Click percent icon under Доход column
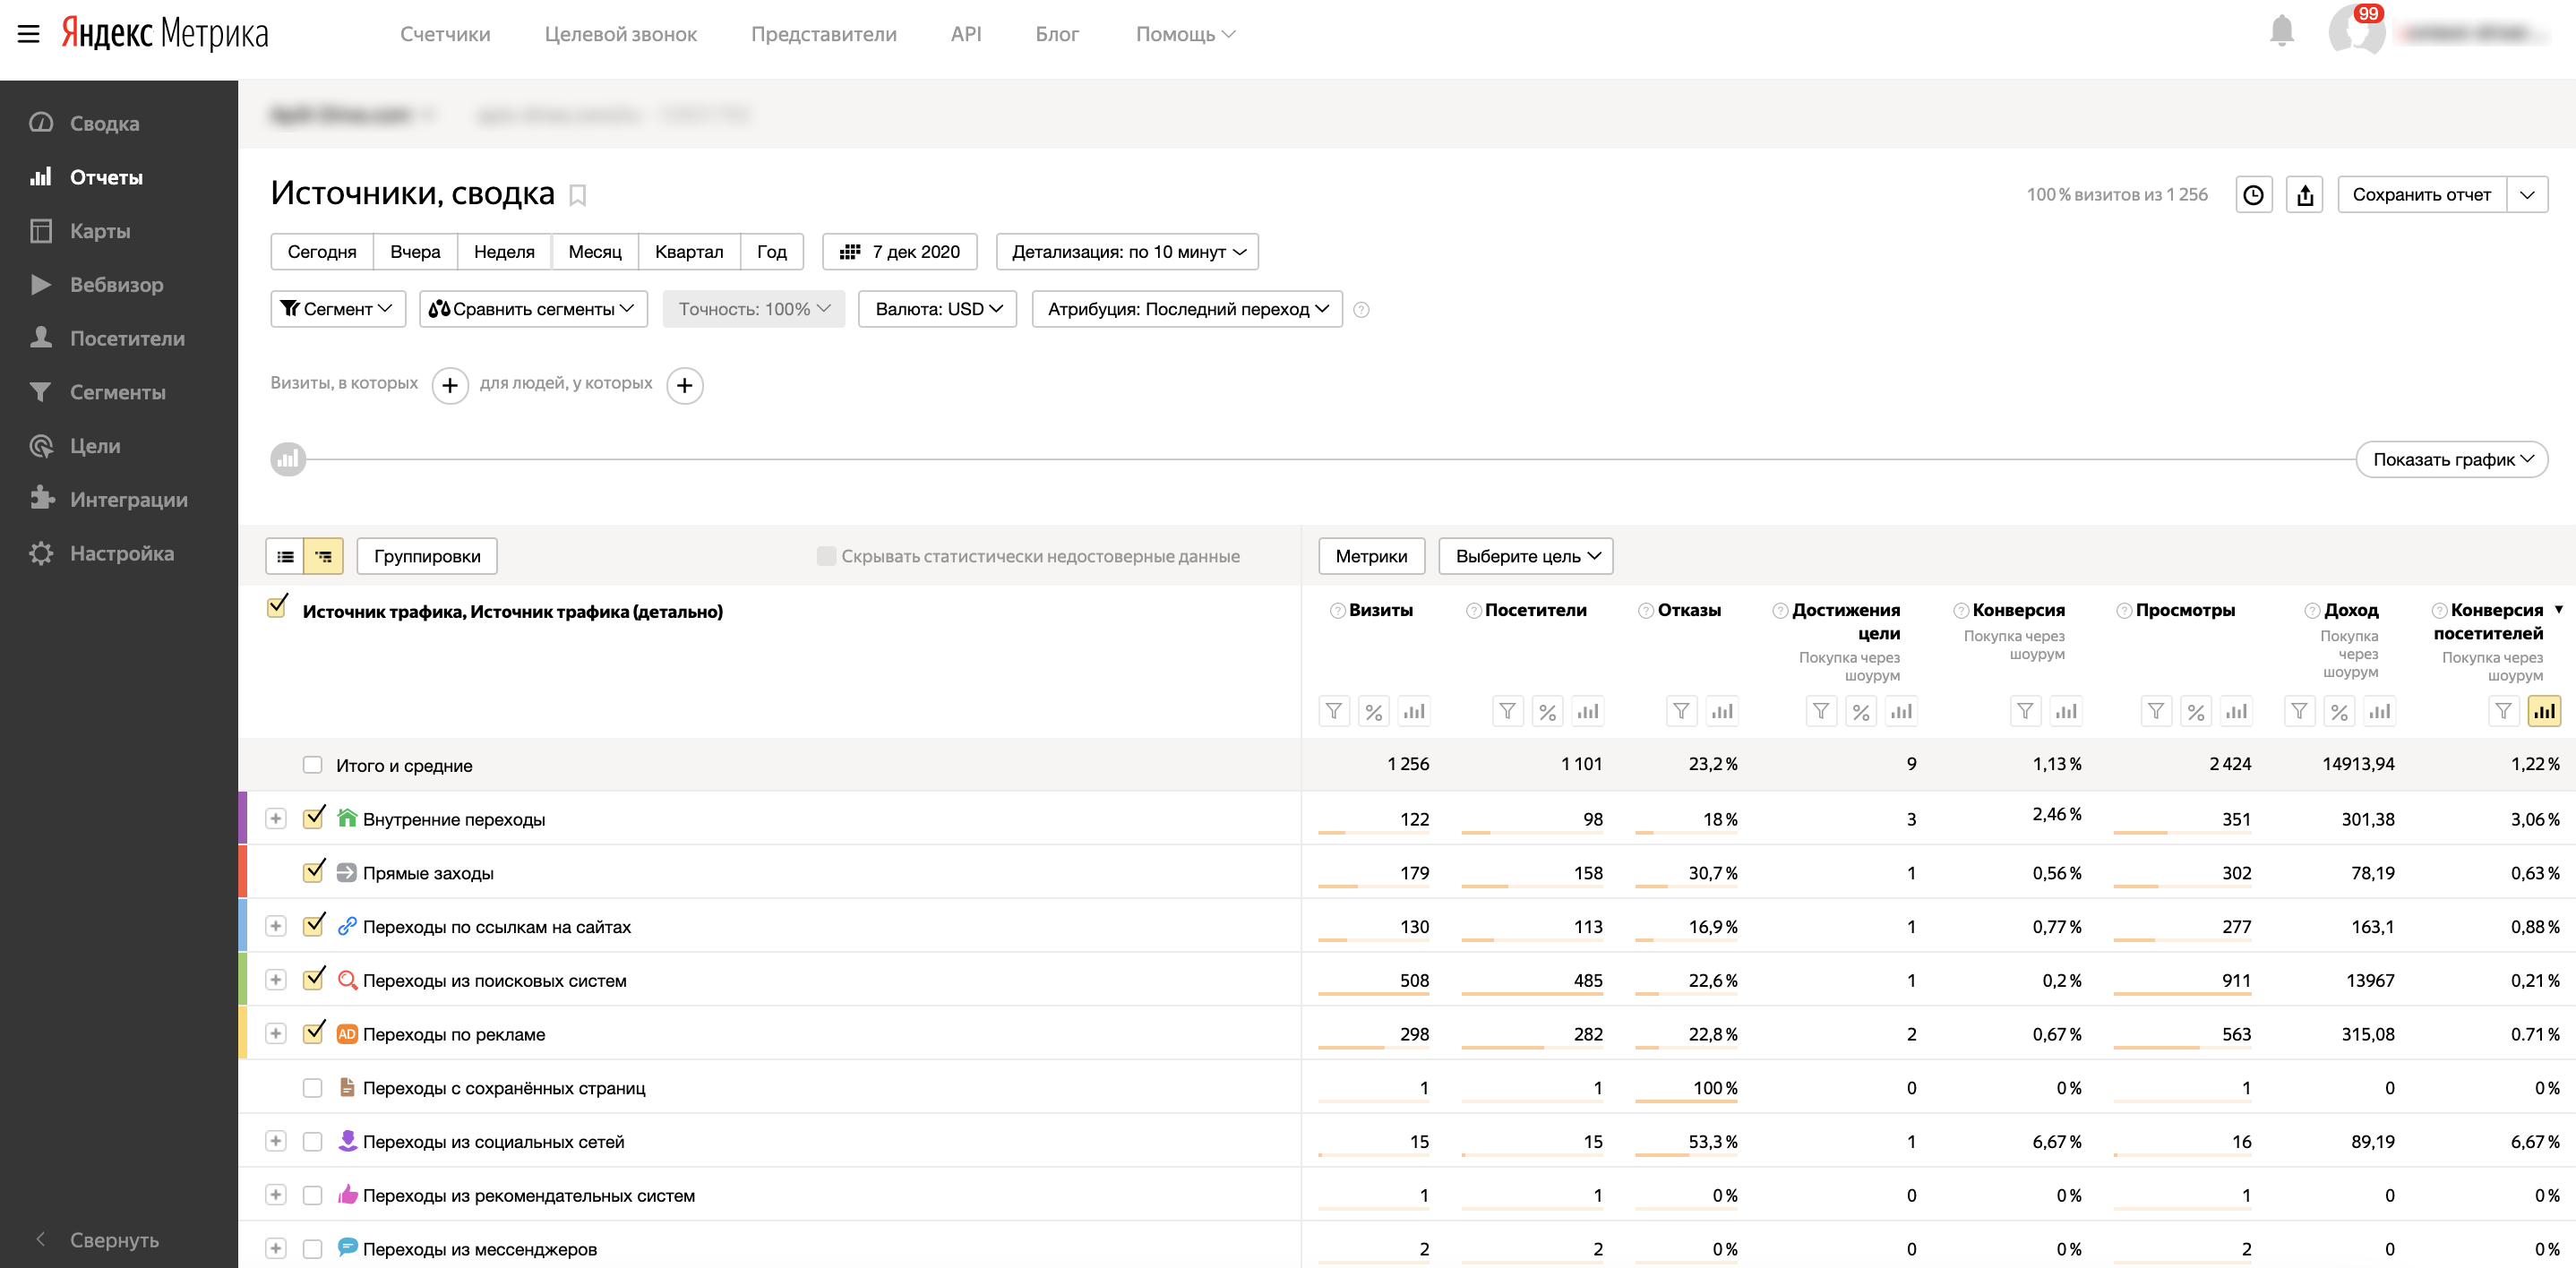Screen dimensions: 2576x1268 tap(2339, 711)
